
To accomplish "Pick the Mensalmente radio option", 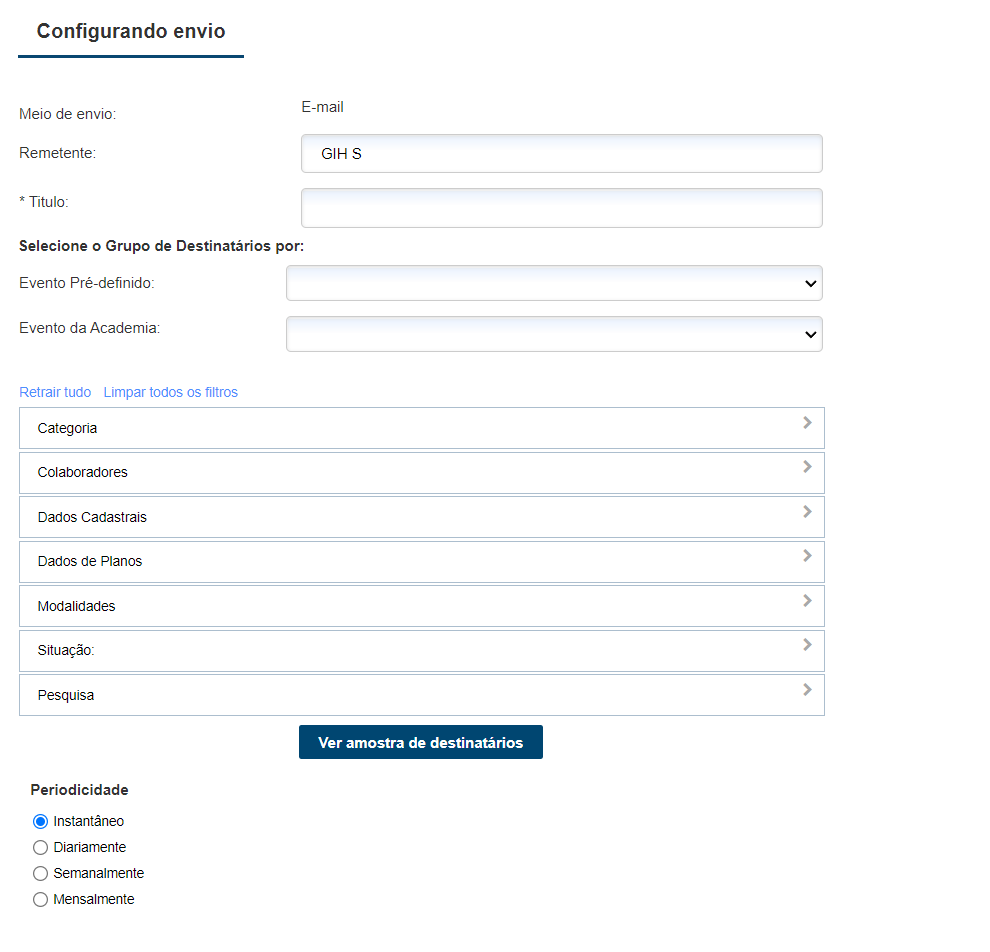I will pos(41,899).
